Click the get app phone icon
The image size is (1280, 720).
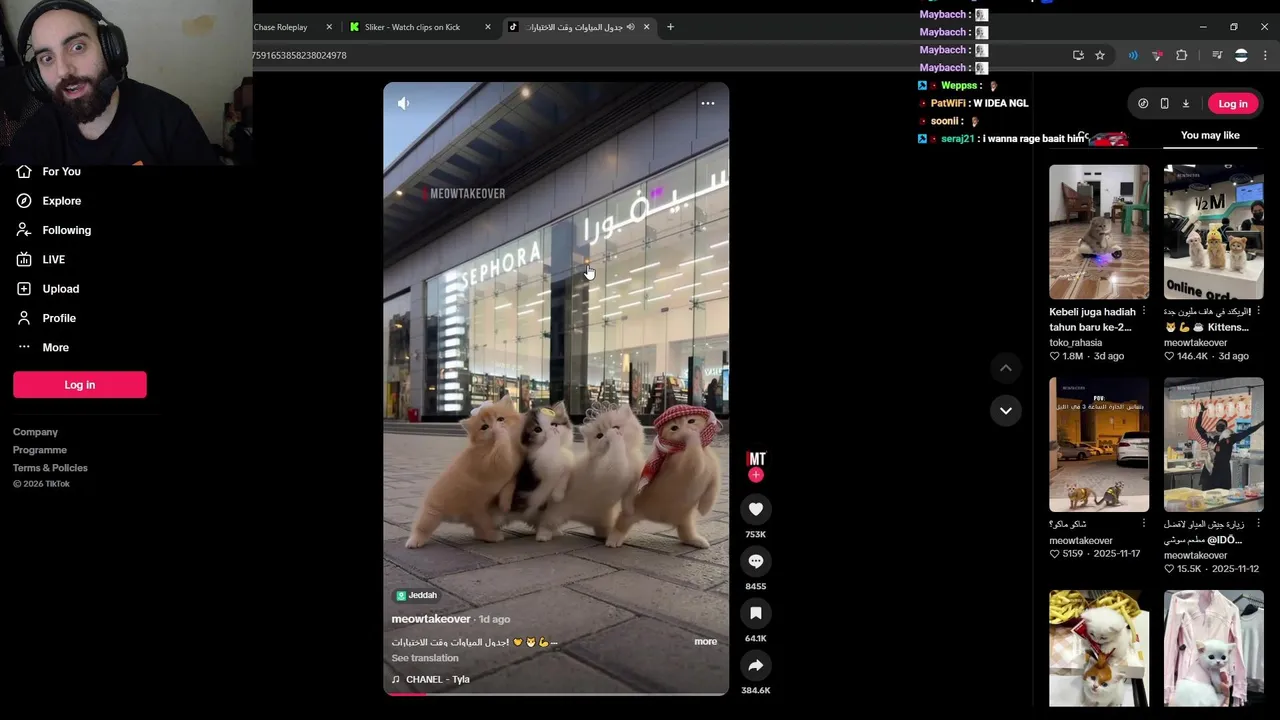(1165, 104)
